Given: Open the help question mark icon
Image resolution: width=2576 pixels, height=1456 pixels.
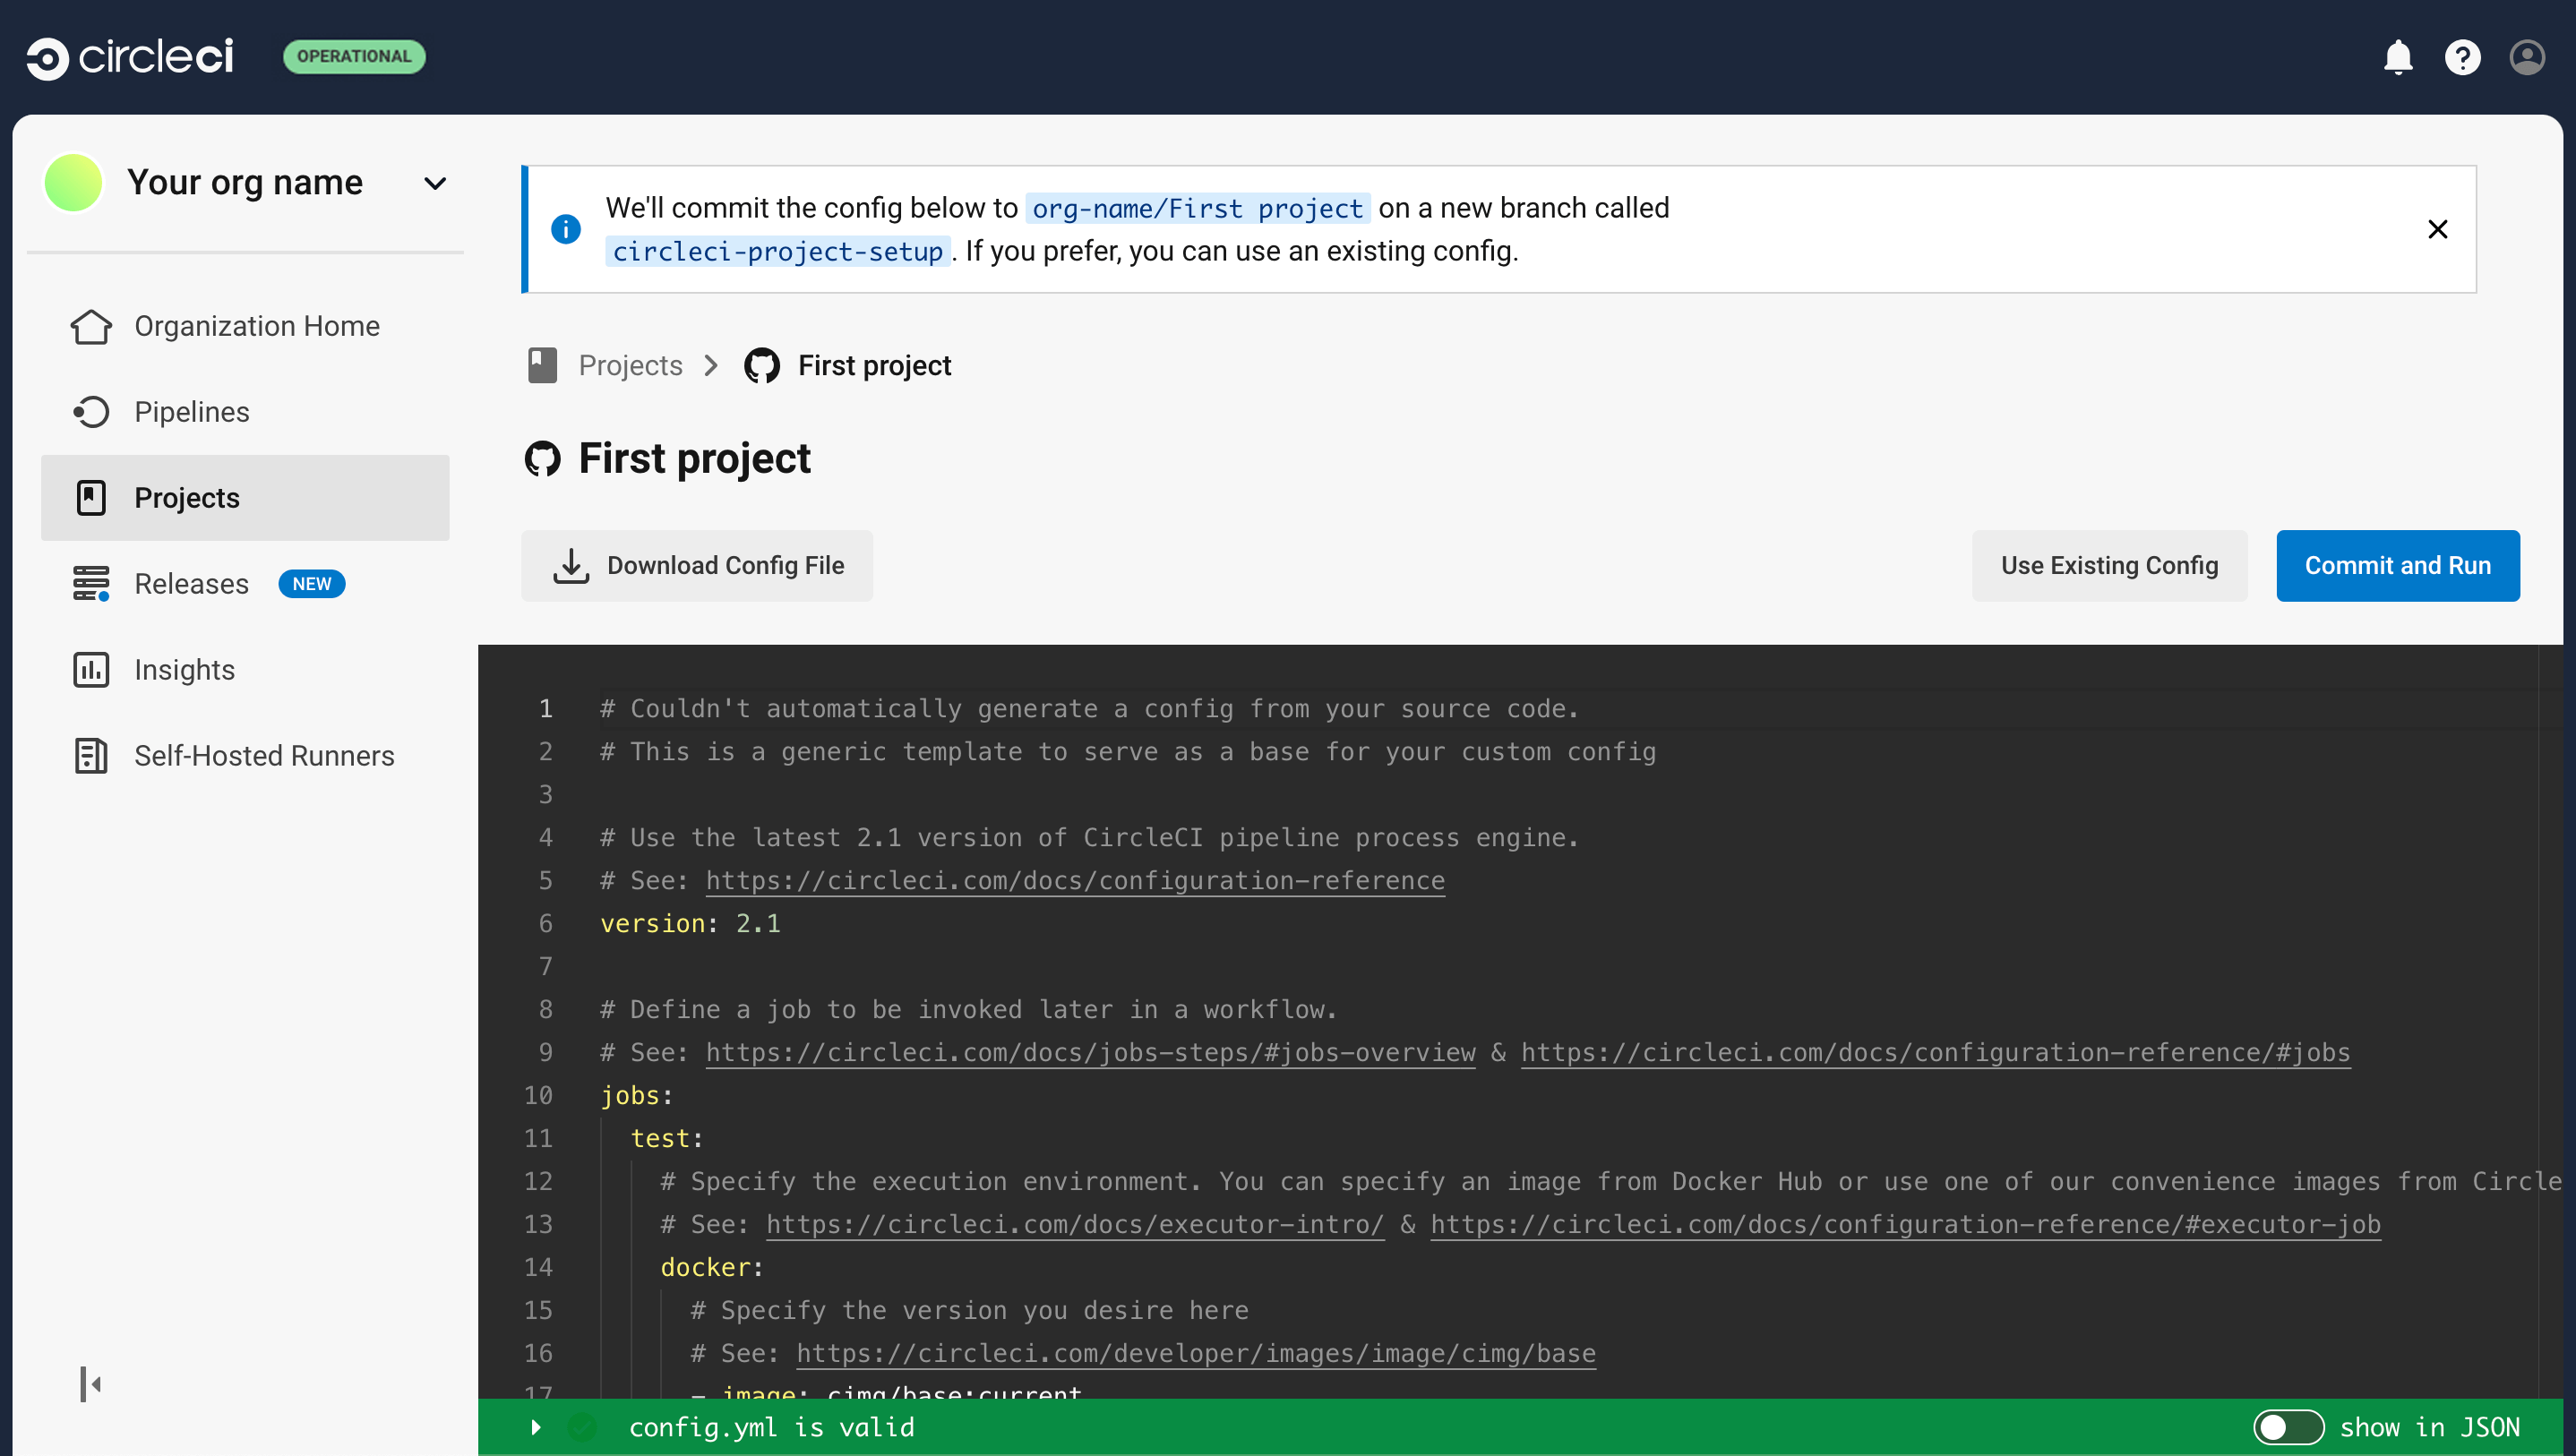Looking at the screenshot, I should tap(2462, 57).
